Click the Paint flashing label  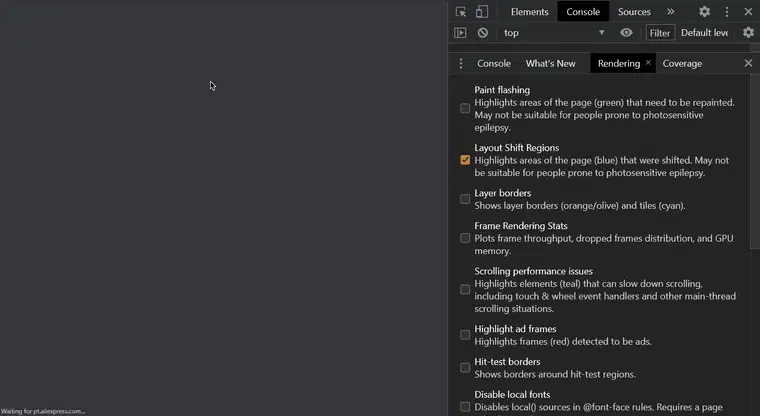[x=502, y=90]
